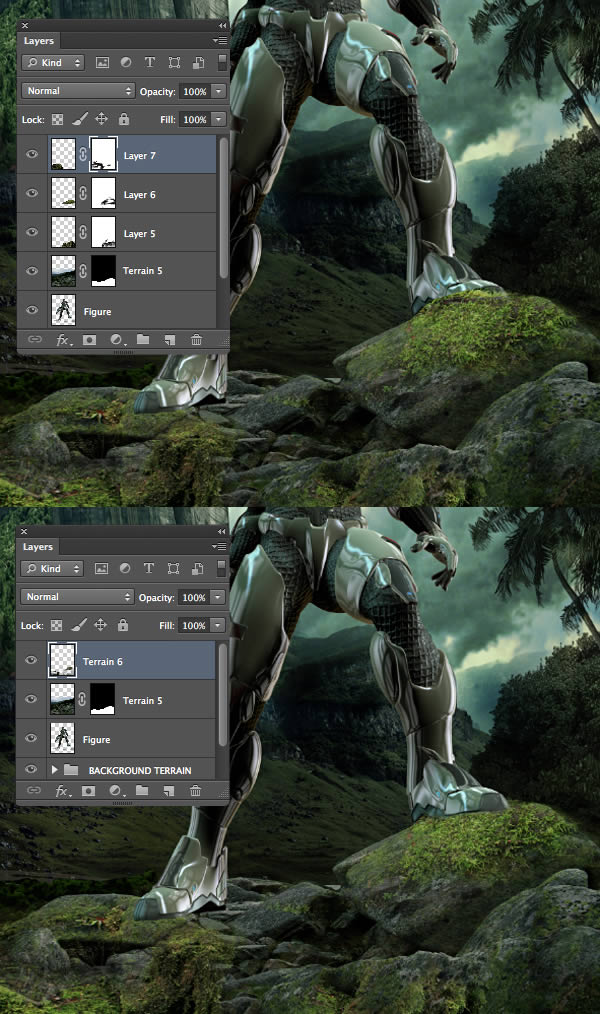Screen dimensions: 600x1014
Task: Add layer style fx in lower panel
Action: click(63, 791)
